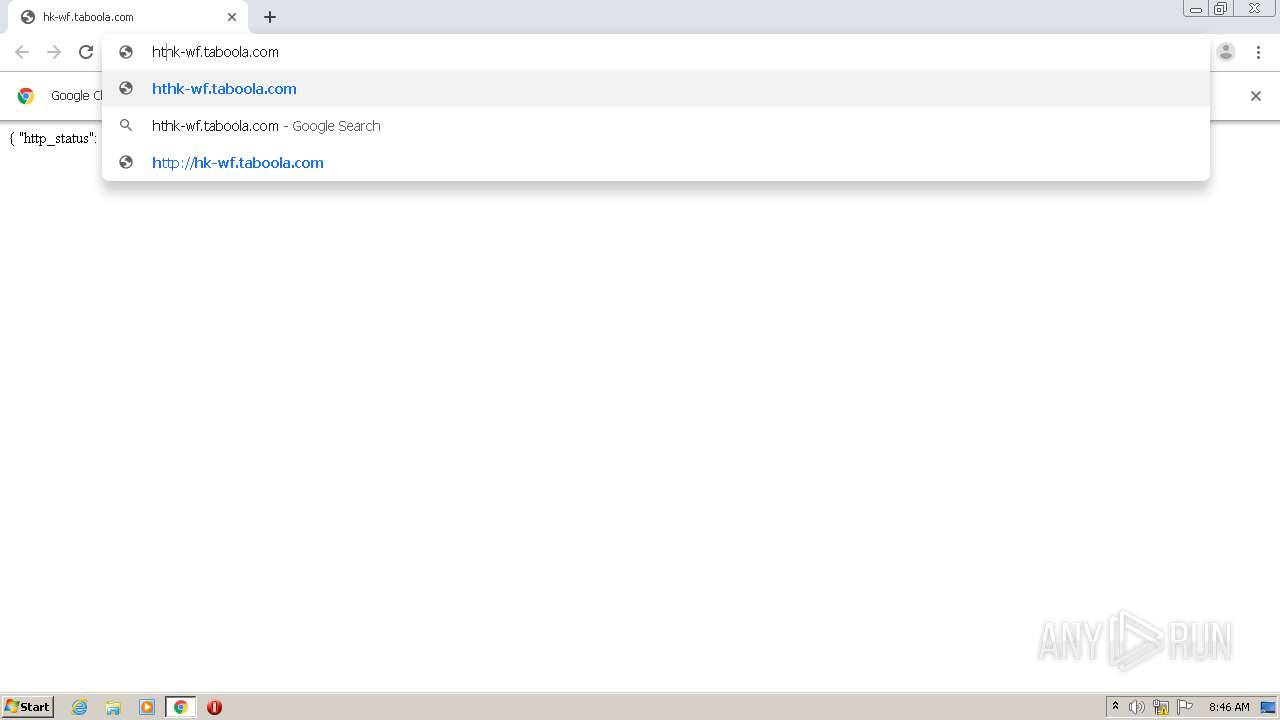Image resolution: width=1280 pixels, height=720 pixels.
Task: Click the volume speaker tray icon
Action: click(1137, 707)
